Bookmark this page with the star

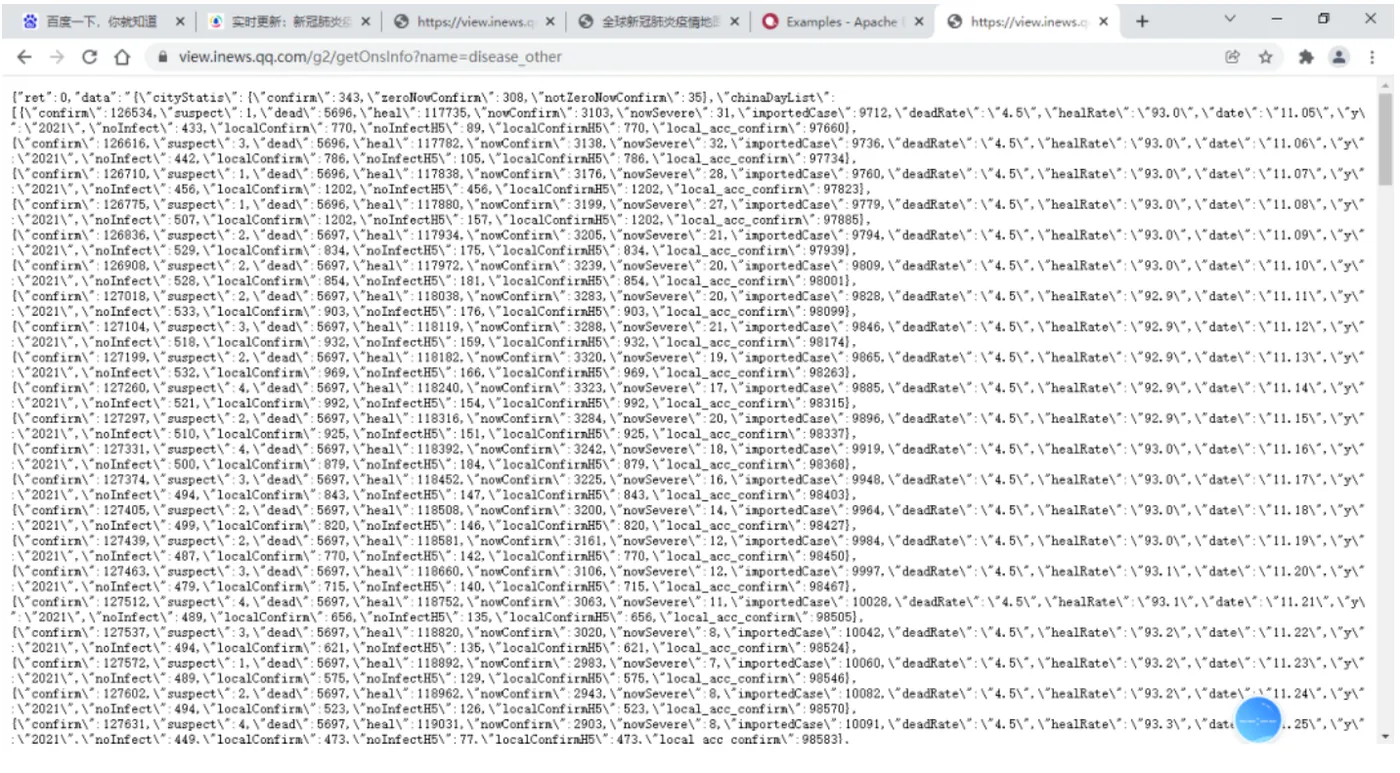[x=1265, y=57]
